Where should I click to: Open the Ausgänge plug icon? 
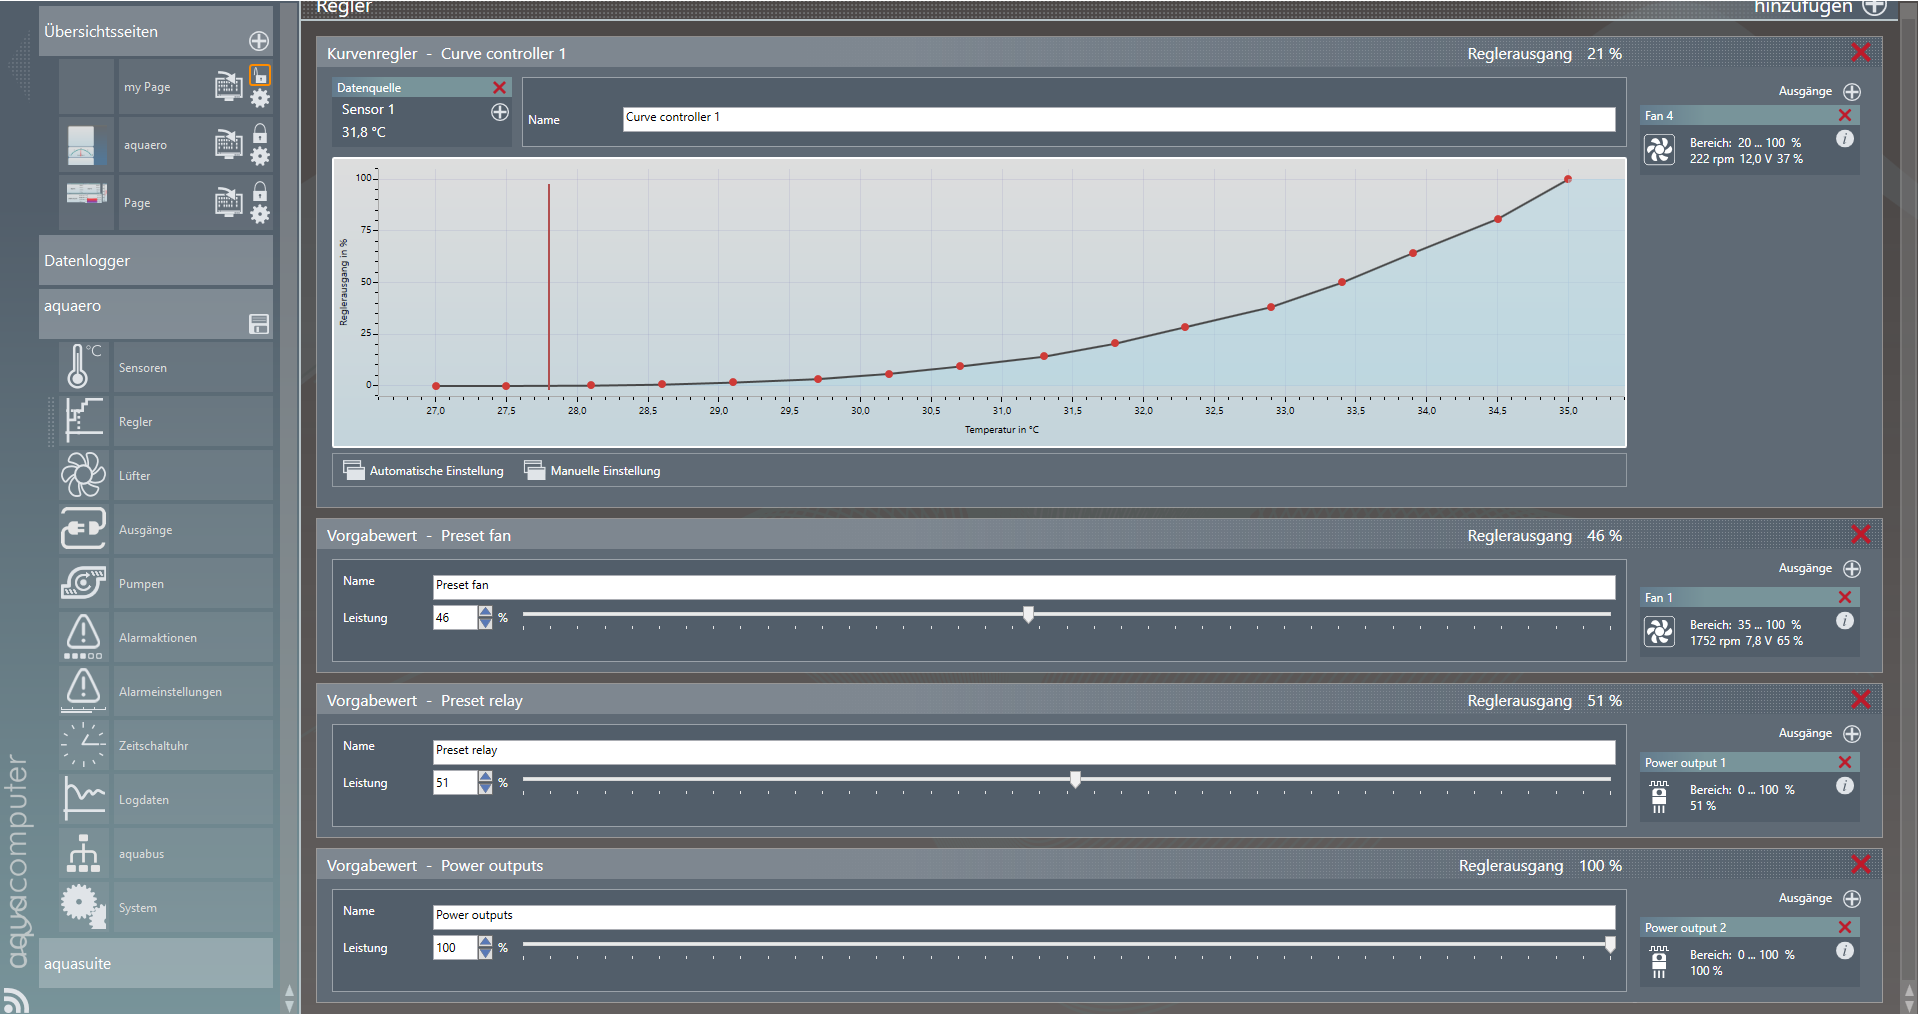pos(83,529)
